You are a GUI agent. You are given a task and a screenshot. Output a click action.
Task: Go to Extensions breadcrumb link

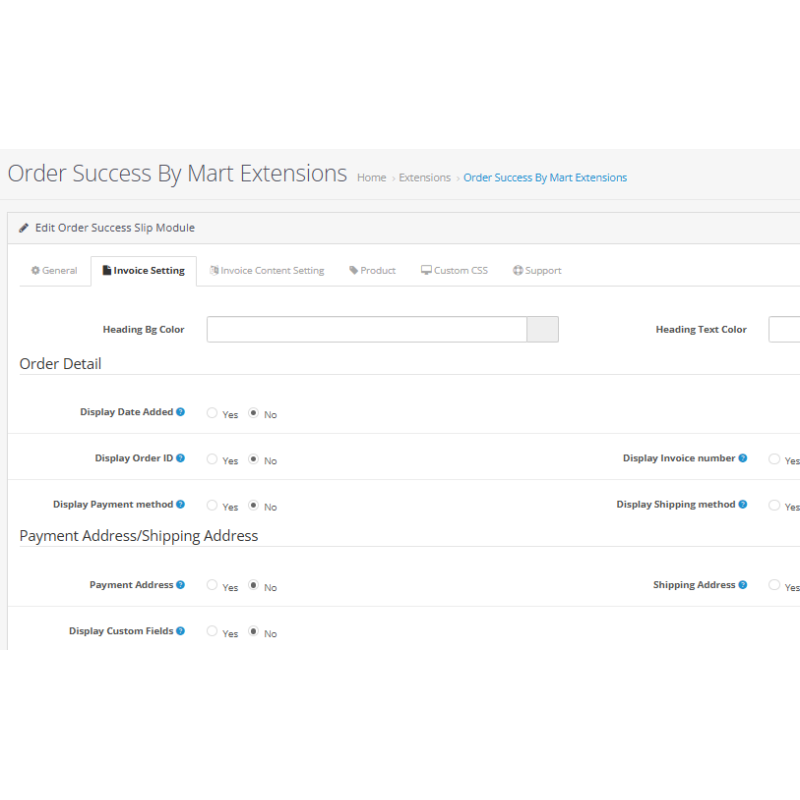click(x=424, y=178)
